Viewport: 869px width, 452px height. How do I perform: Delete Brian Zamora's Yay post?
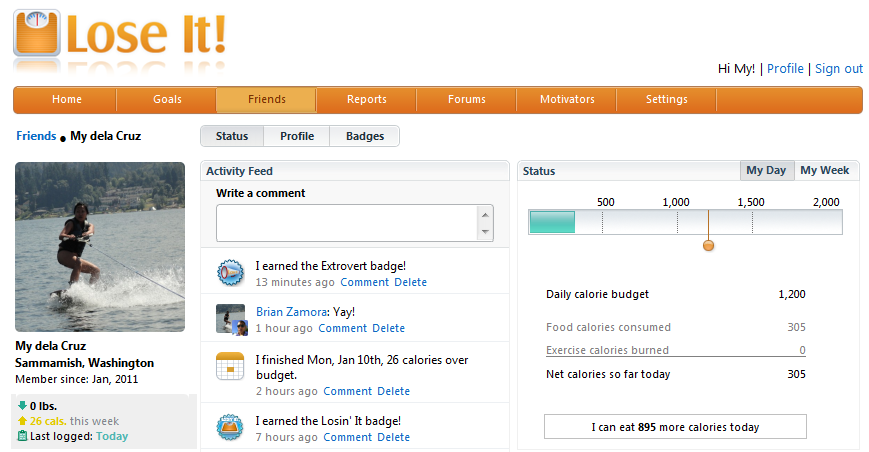coord(389,328)
